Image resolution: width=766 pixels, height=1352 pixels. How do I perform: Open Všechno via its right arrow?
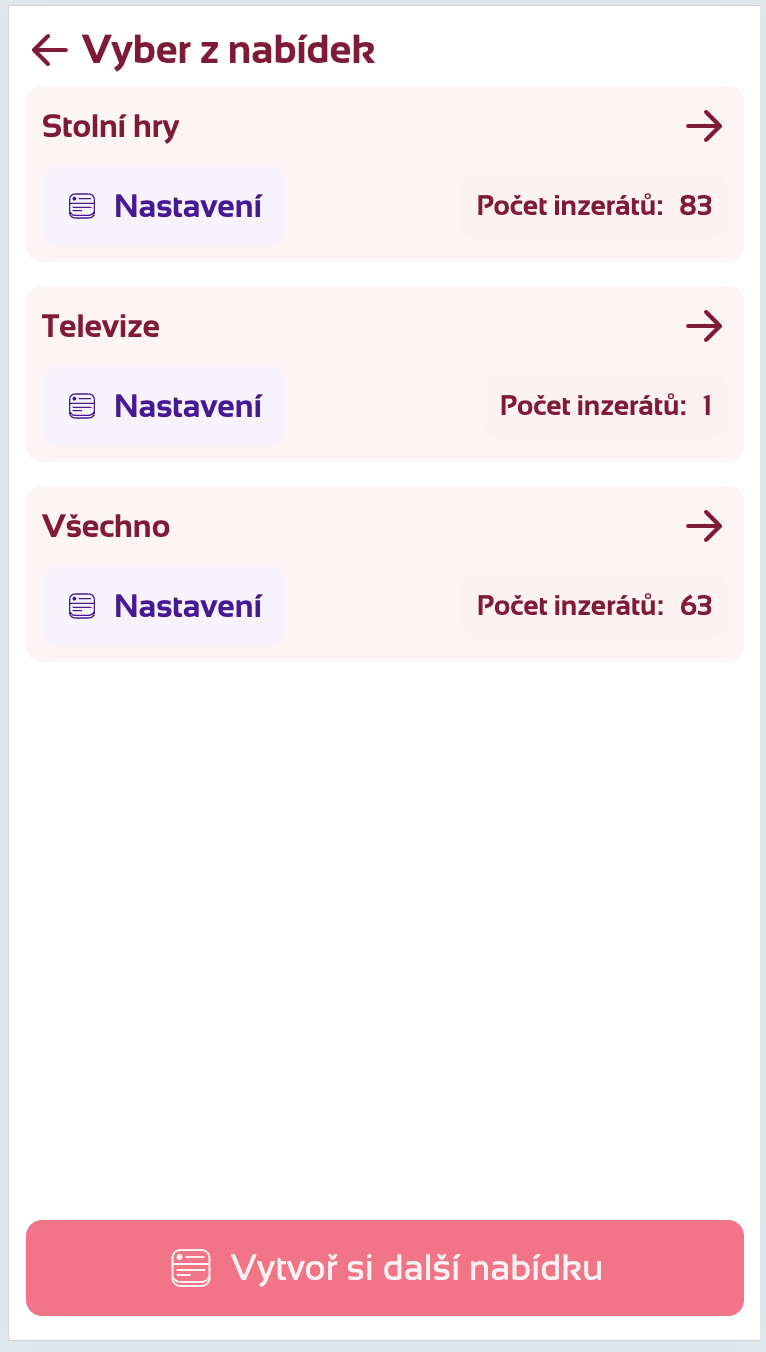tap(706, 526)
